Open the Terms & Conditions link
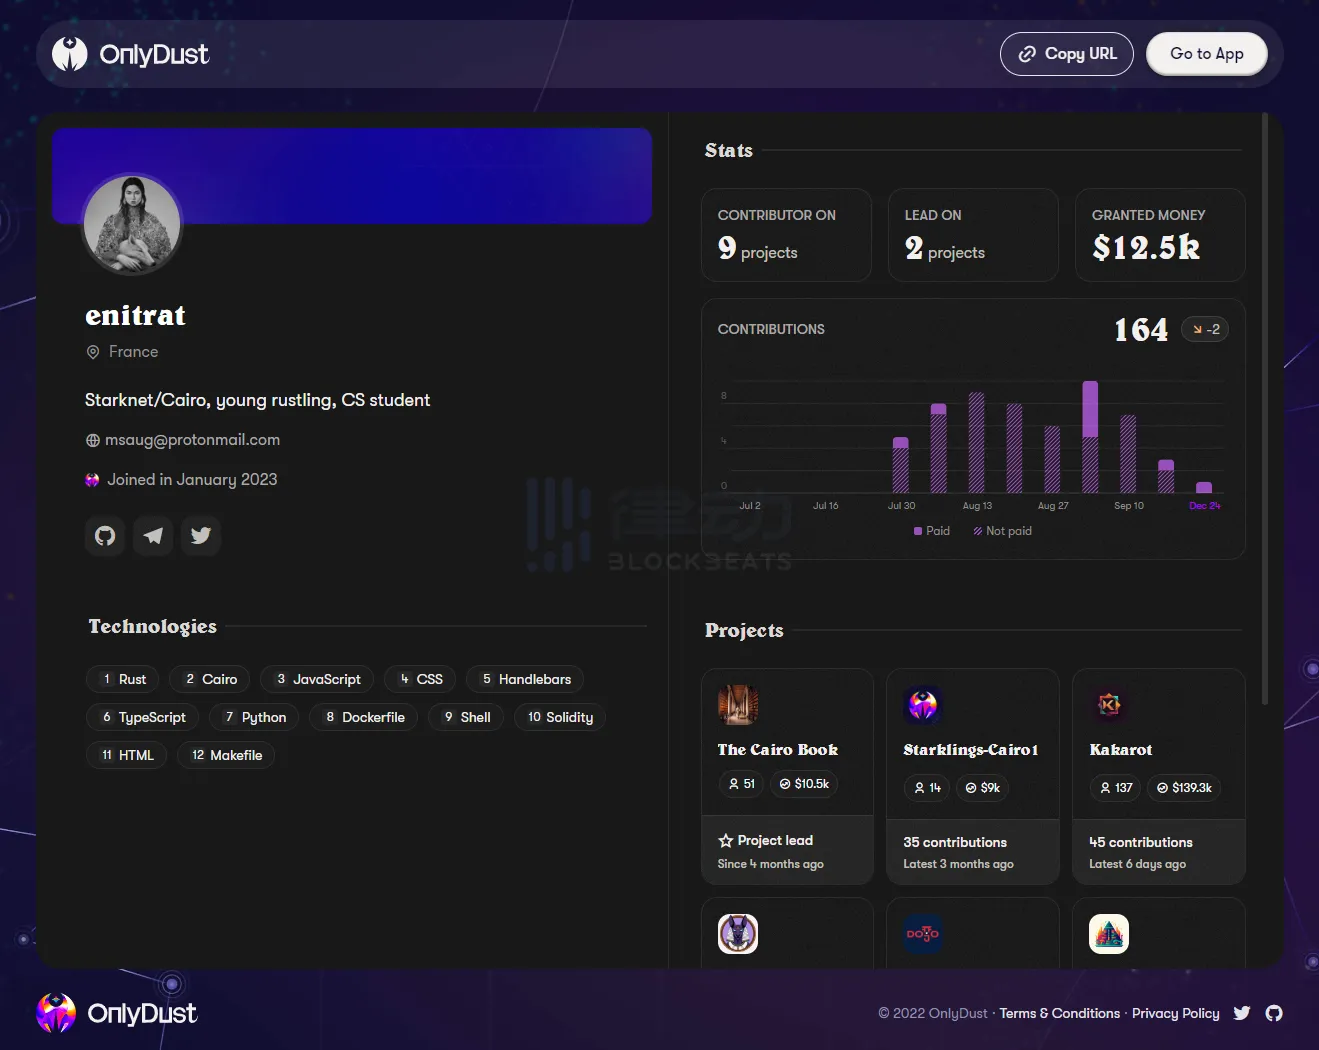The image size is (1319, 1050). [x=1059, y=1013]
